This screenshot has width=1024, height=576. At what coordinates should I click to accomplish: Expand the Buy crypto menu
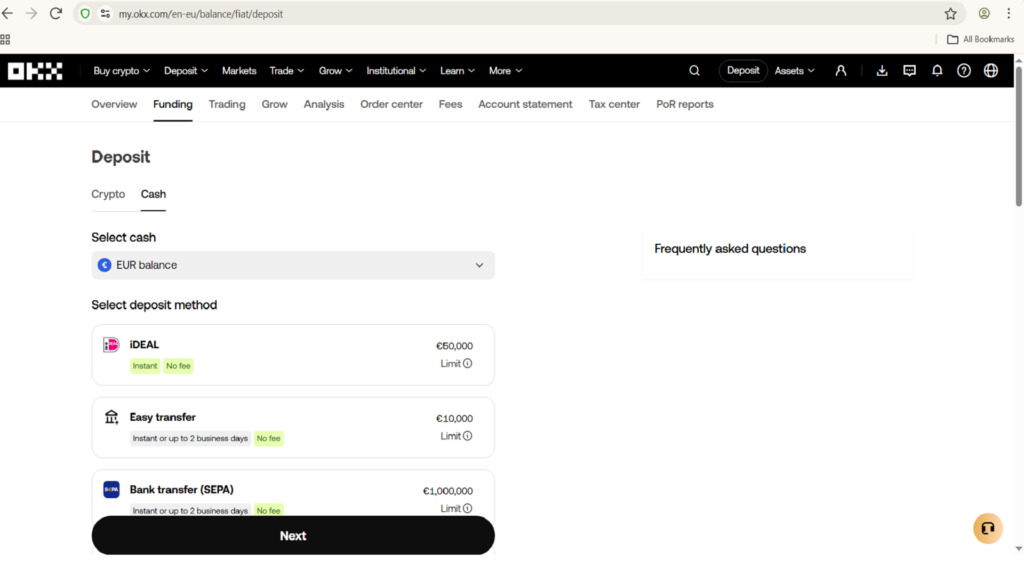(121, 71)
